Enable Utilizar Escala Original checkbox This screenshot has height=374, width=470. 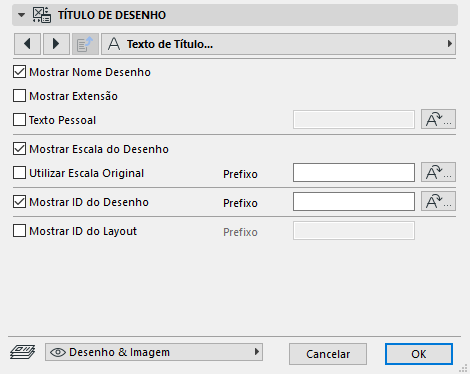19,173
